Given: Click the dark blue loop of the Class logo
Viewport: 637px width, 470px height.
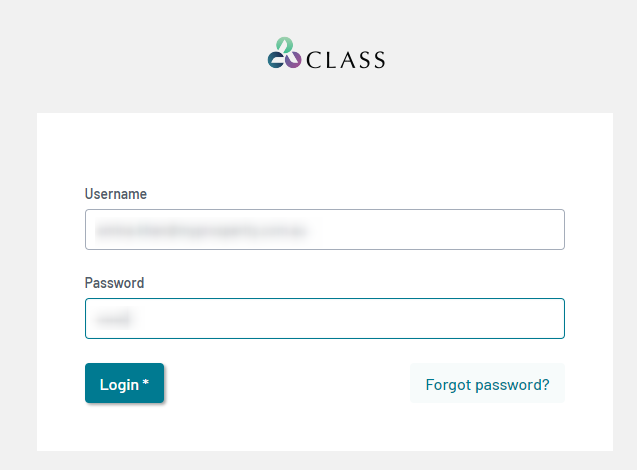Looking at the screenshot, I should 276,60.
